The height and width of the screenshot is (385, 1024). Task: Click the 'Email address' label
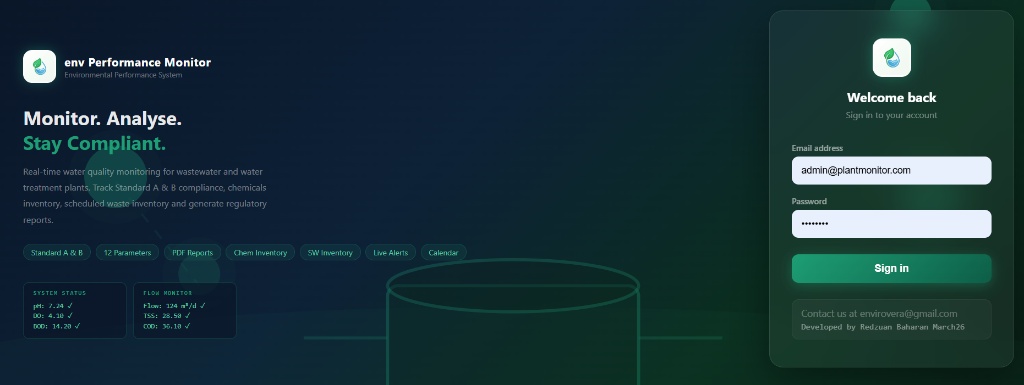[x=817, y=148]
